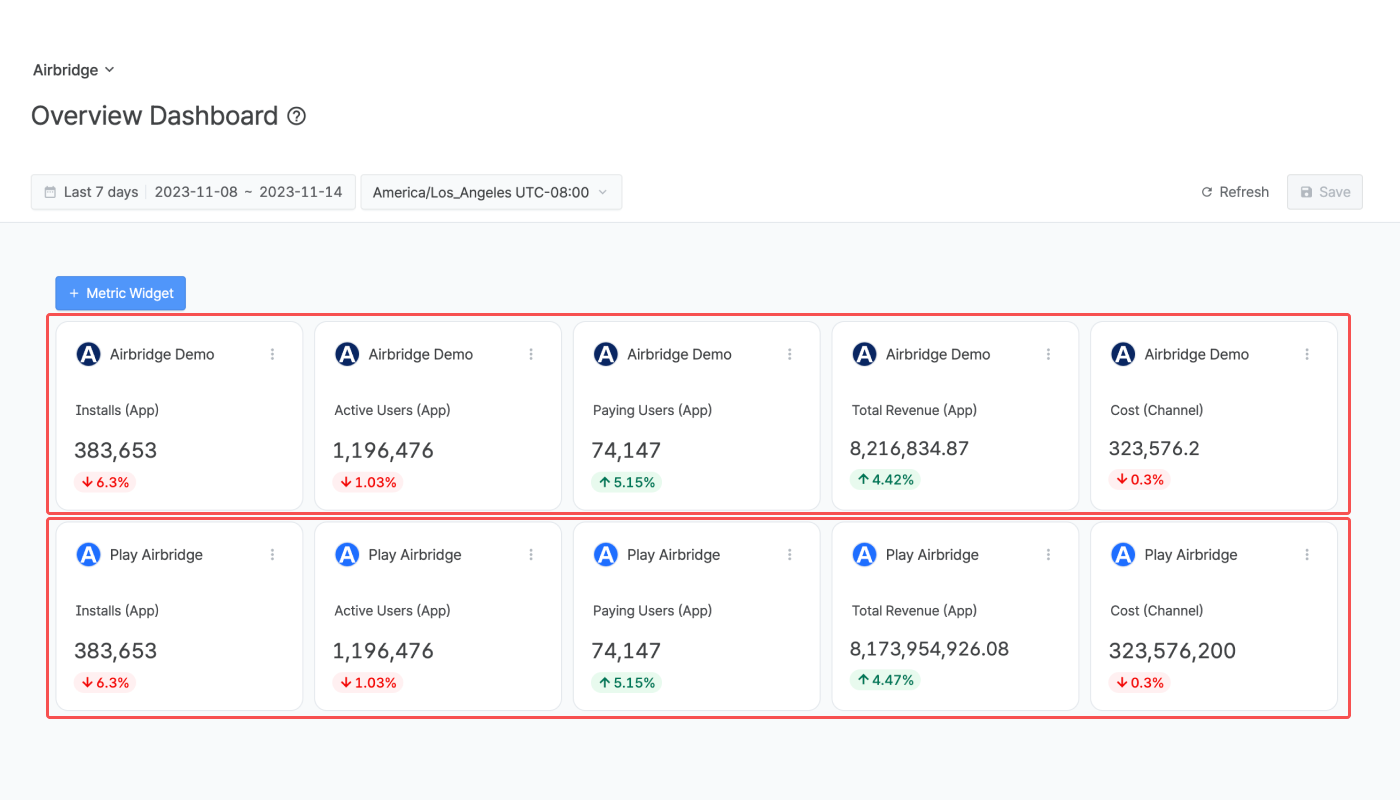The image size is (1400, 800).
Task: Open options menu on Airbridge Demo Paying Users card
Action: (x=790, y=354)
